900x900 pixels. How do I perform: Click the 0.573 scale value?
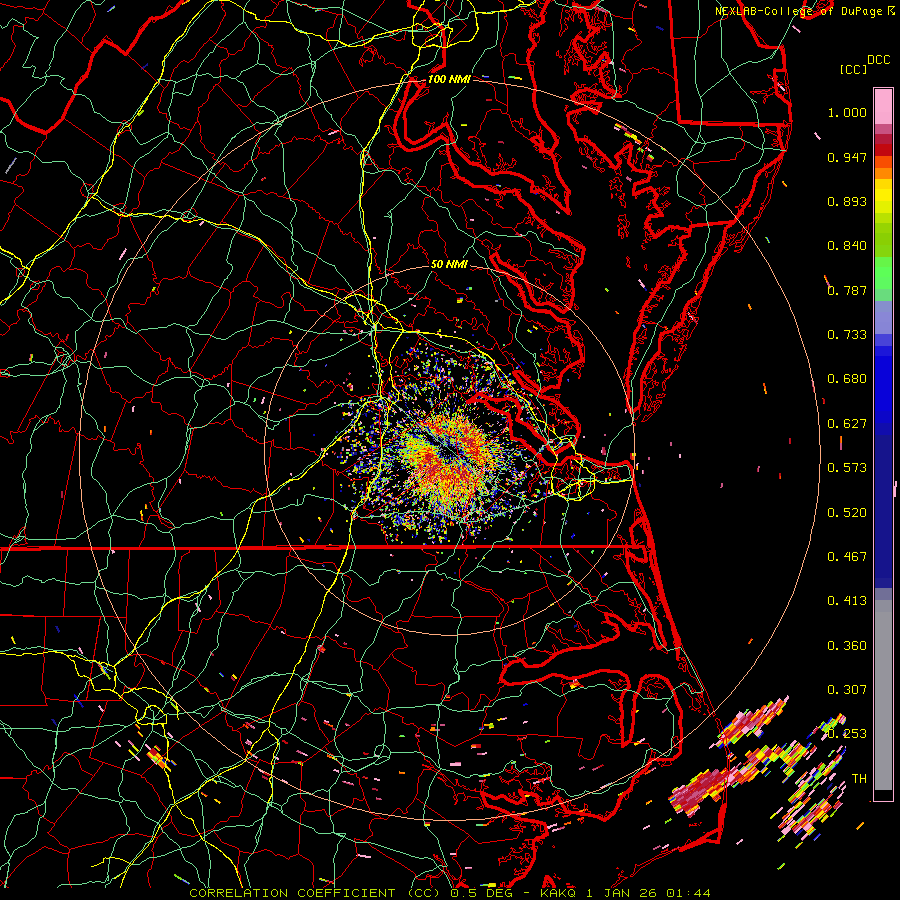tap(847, 468)
